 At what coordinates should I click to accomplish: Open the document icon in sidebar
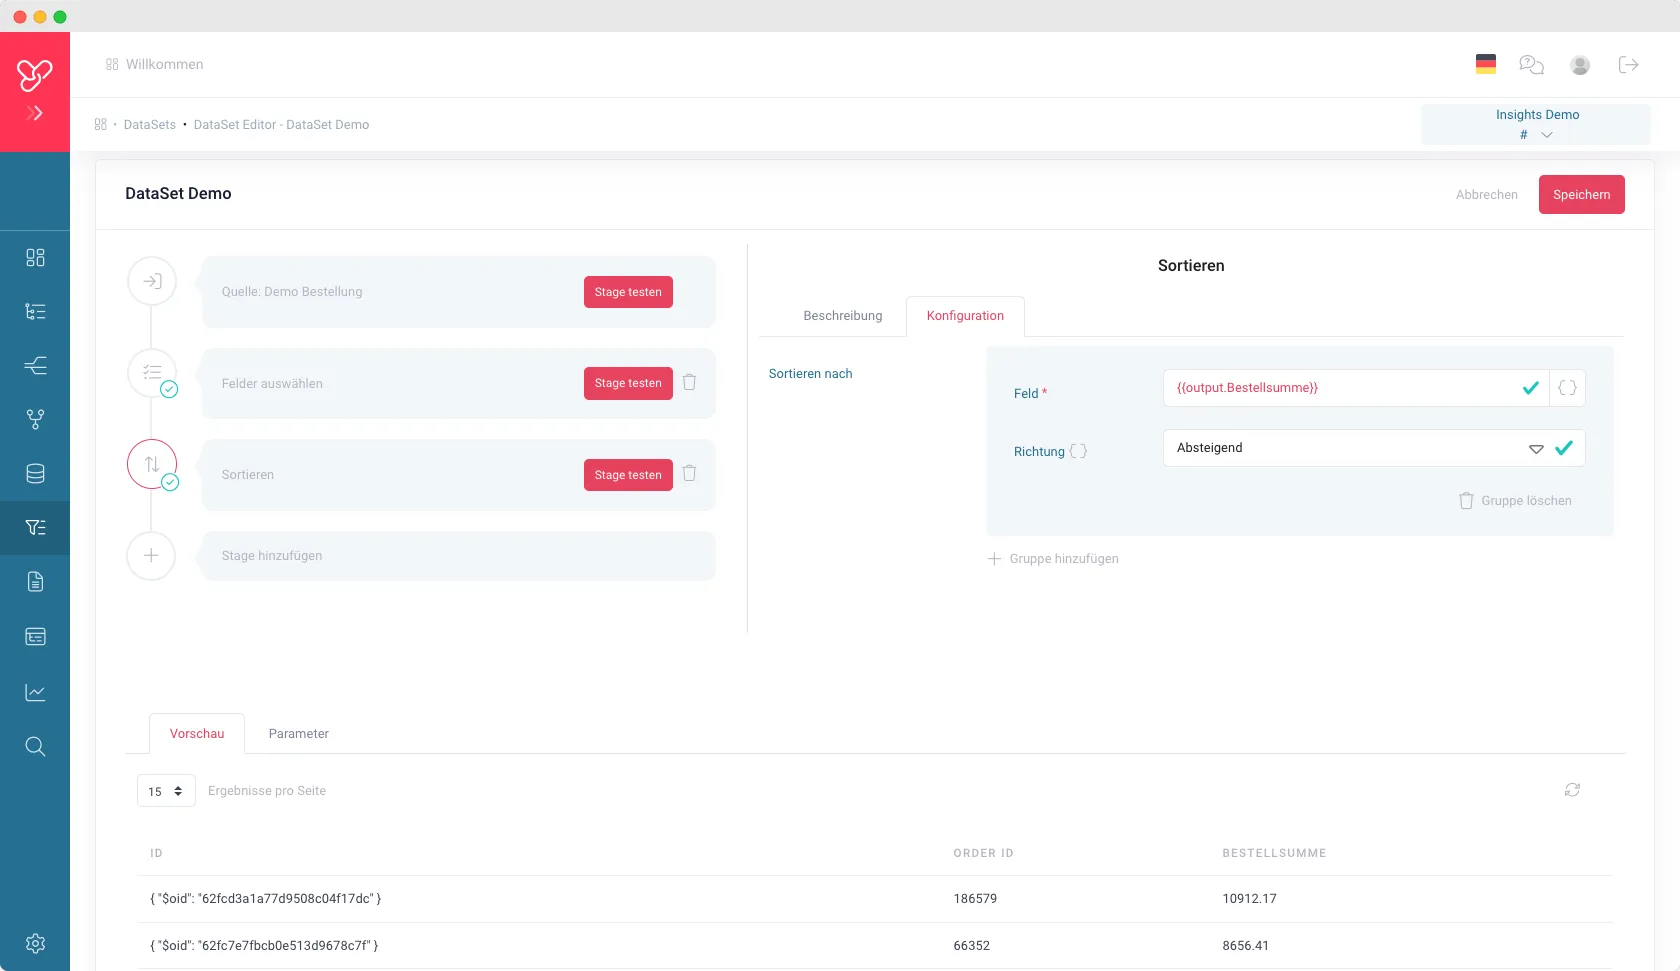click(35, 582)
